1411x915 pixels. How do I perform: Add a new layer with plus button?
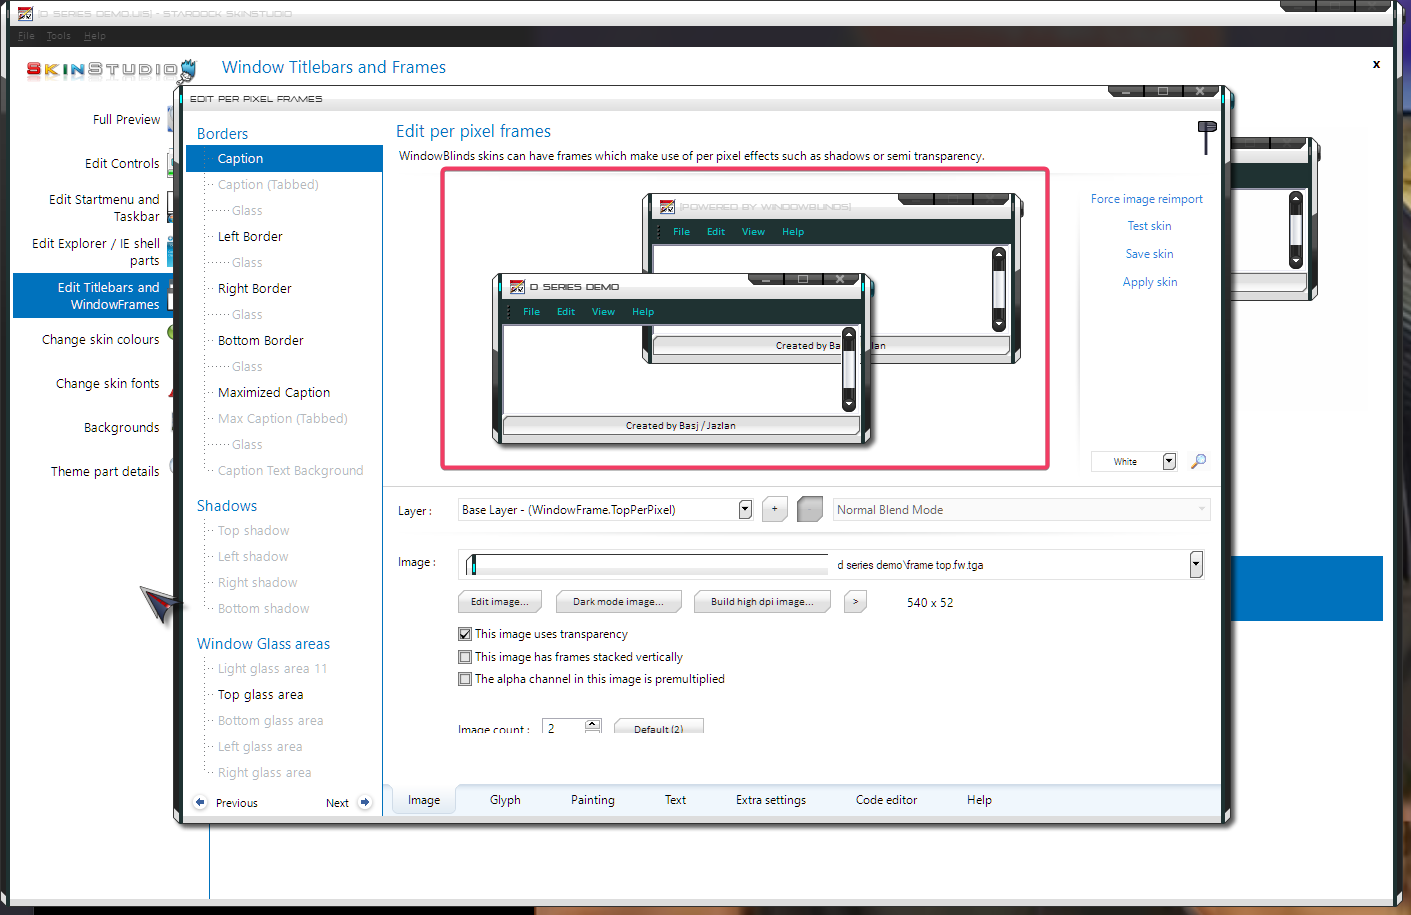click(774, 509)
